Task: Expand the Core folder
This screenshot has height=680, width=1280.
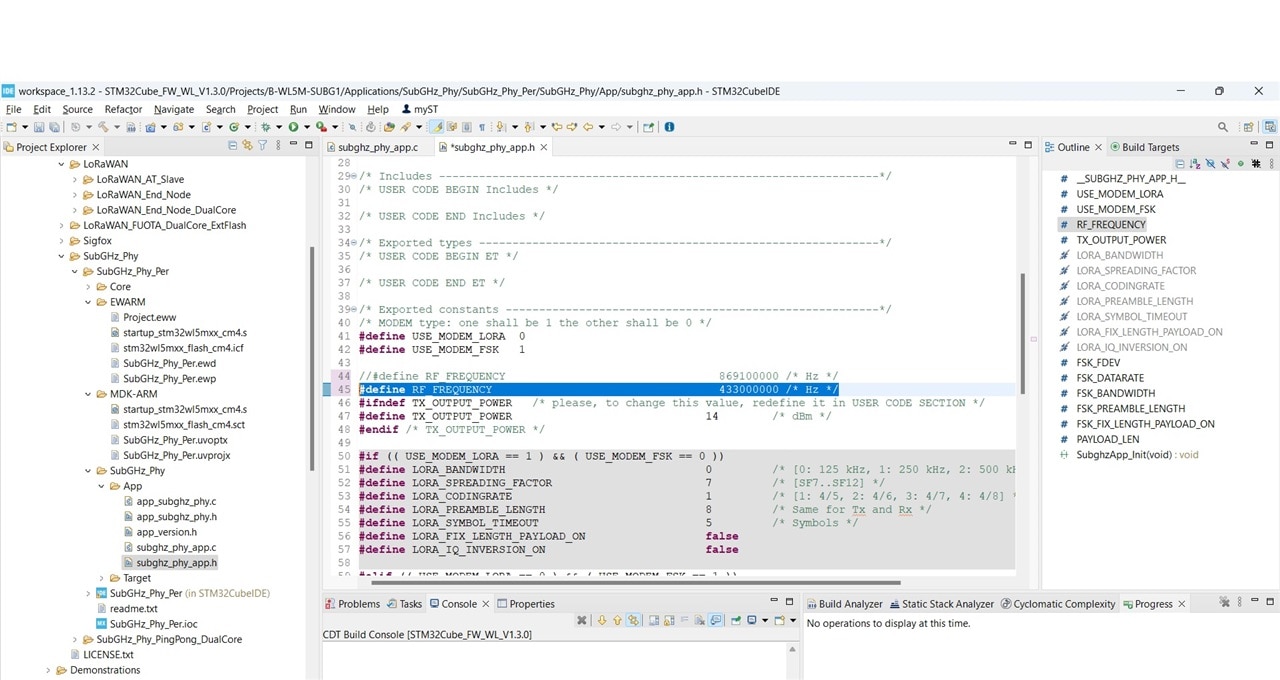Action: click(87, 287)
